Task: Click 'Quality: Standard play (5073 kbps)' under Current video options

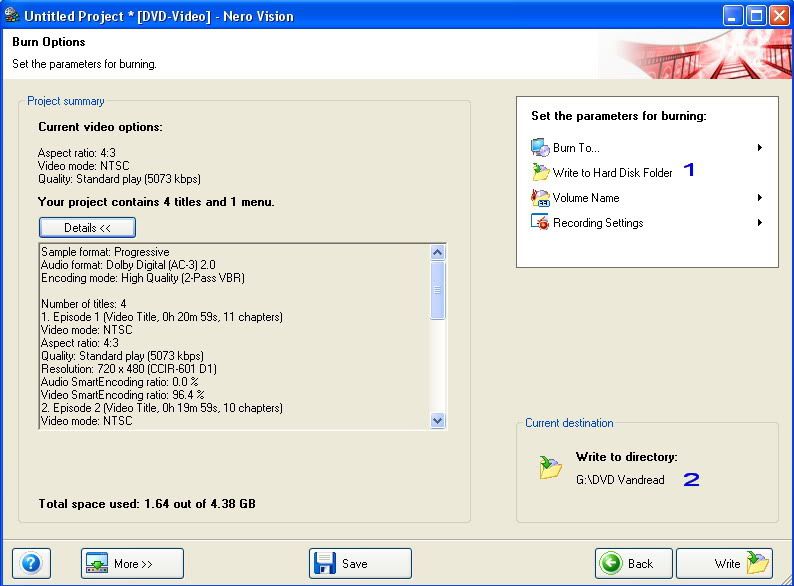Action: (x=119, y=179)
